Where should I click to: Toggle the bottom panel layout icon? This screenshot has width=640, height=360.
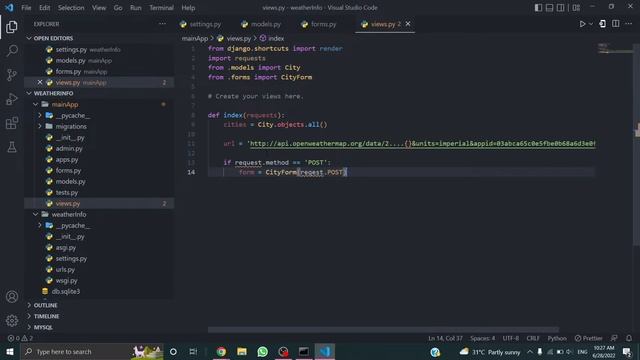click(549, 8)
